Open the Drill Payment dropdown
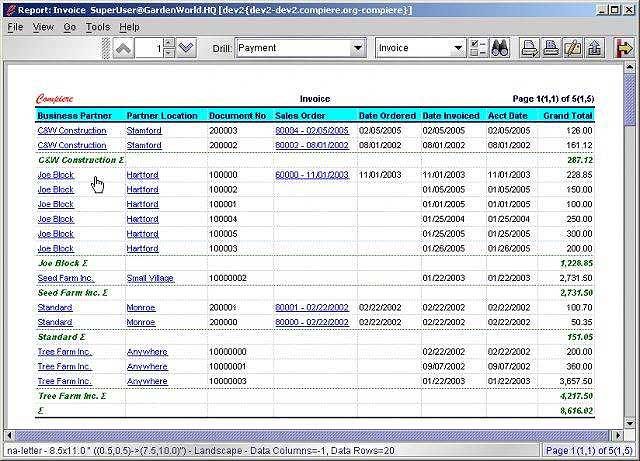The width and height of the screenshot is (640, 461). [x=358, y=48]
